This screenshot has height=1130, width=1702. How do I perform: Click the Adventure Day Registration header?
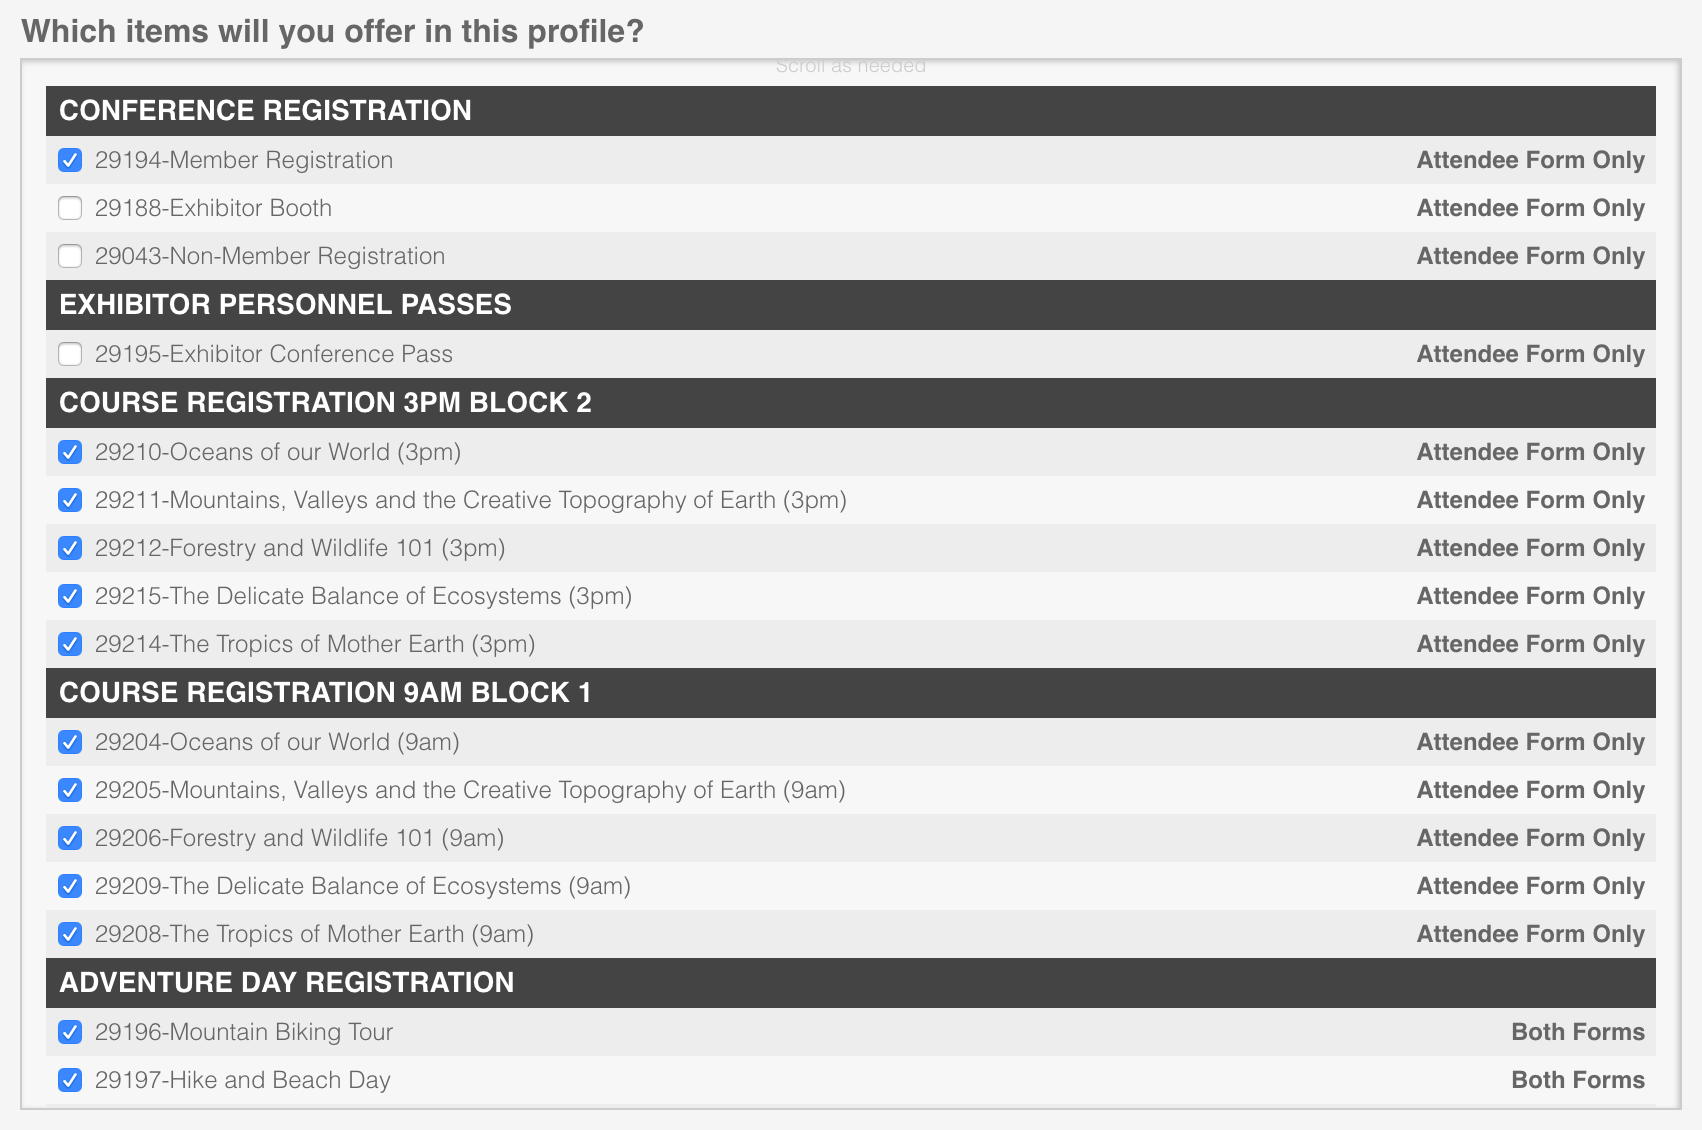click(851, 983)
